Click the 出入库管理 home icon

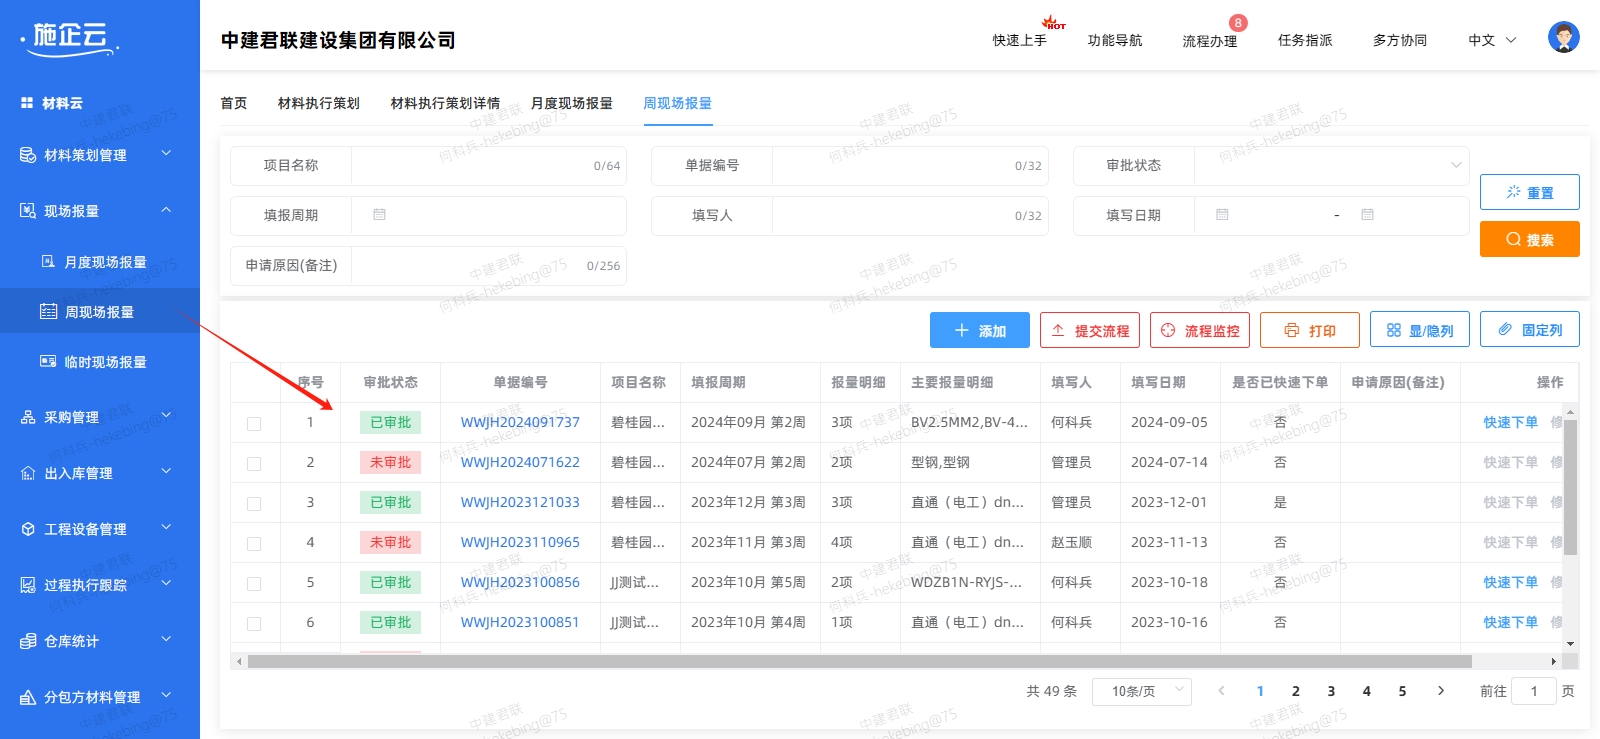[x=28, y=473]
